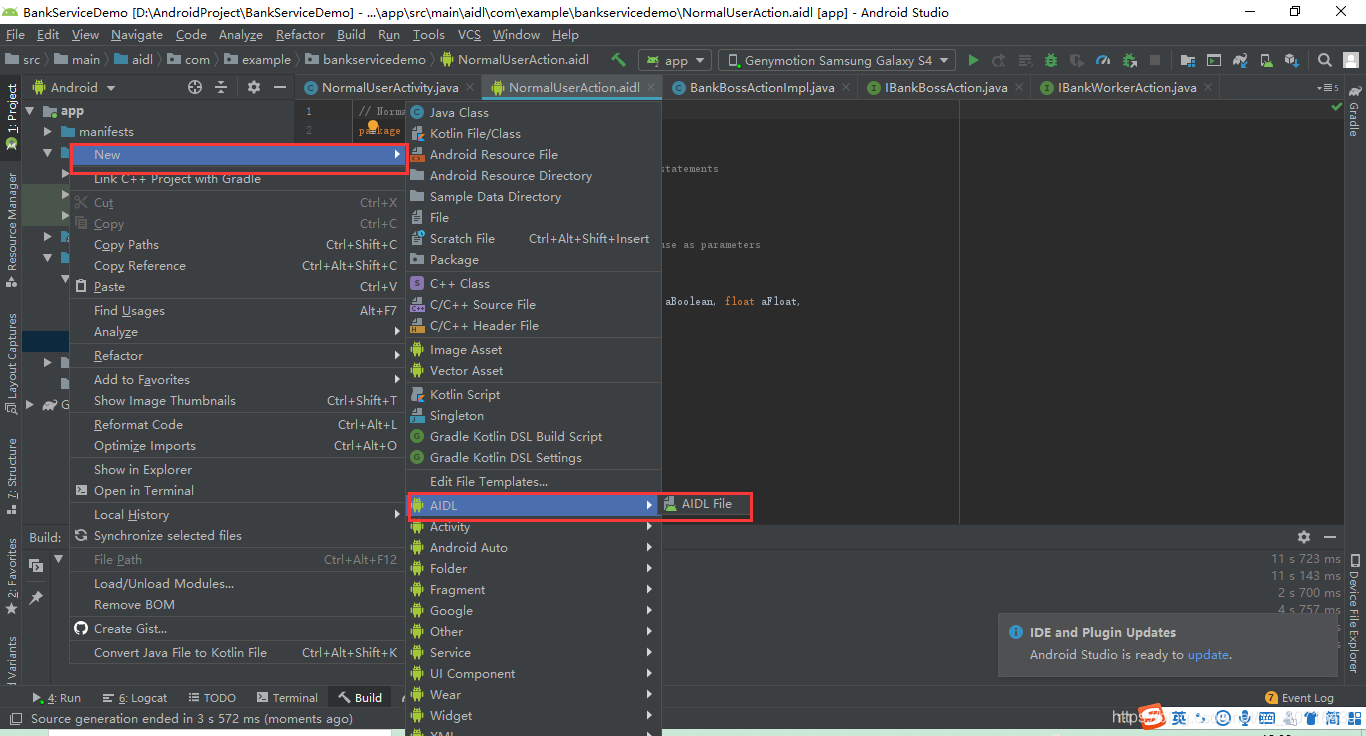This screenshot has height=736, width=1366.
Task: Open the Terminal tool window tab
Action: [x=287, y=698]
